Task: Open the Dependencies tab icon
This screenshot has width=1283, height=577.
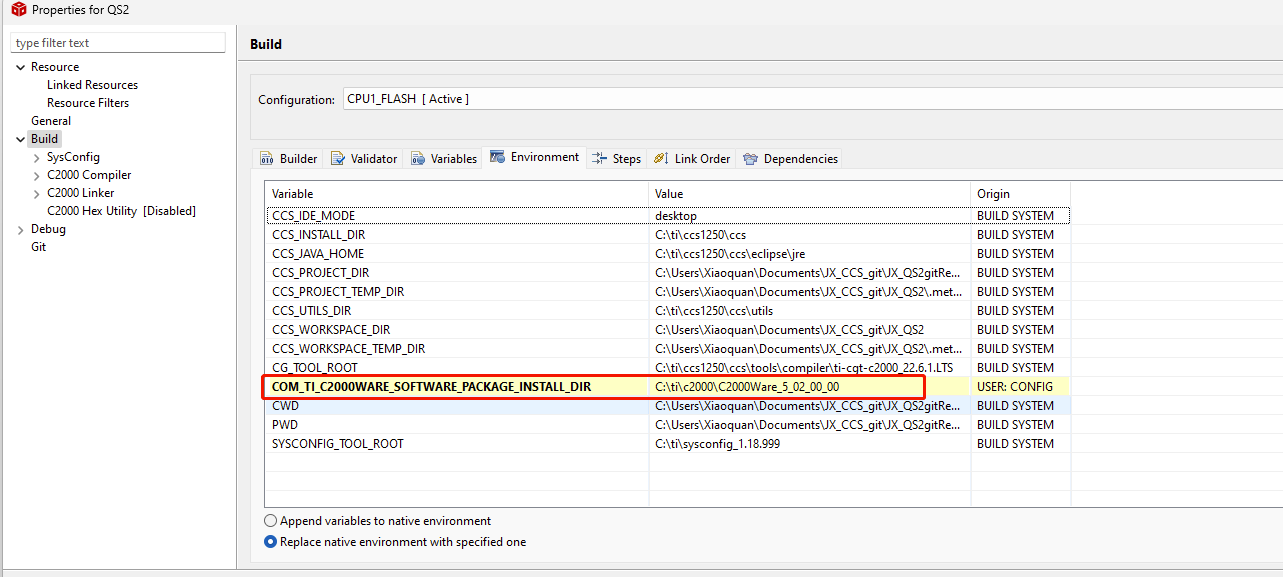Action: tap(752, 157)
